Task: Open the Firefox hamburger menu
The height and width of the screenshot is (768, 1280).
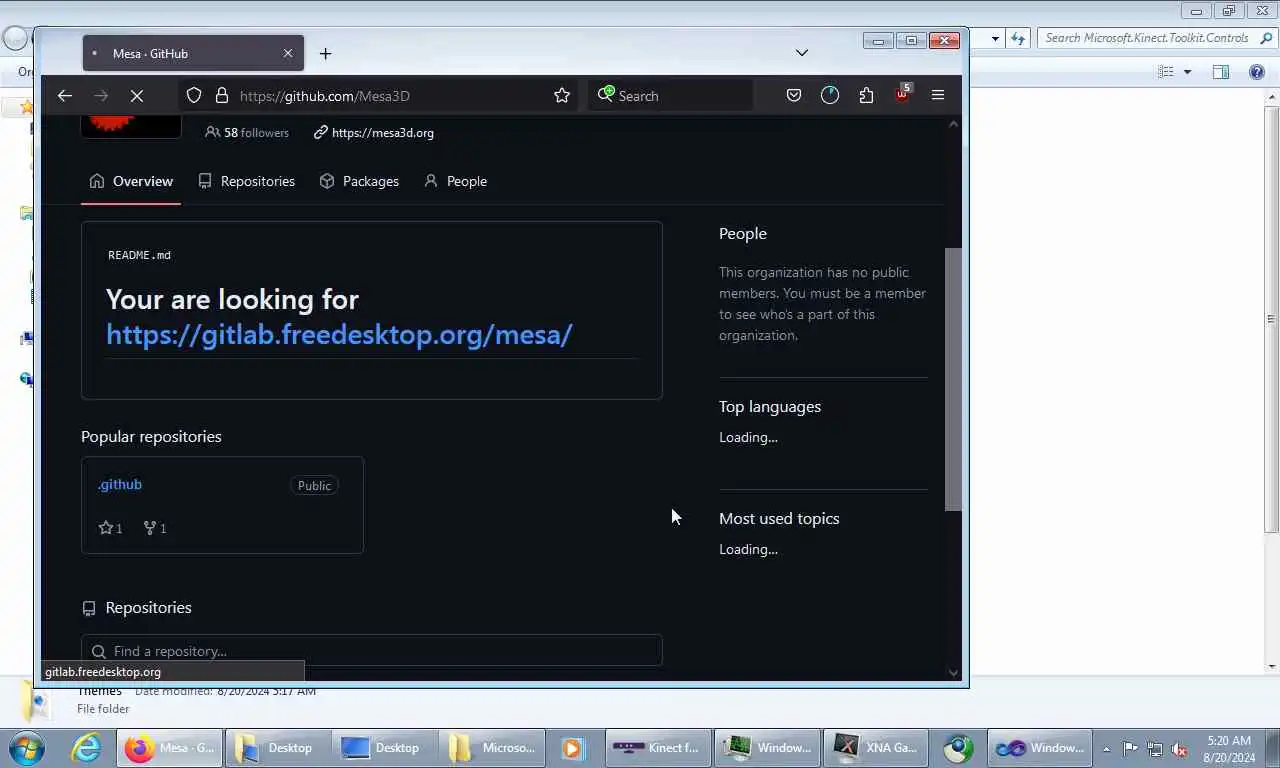Action: tap(938, 96)
